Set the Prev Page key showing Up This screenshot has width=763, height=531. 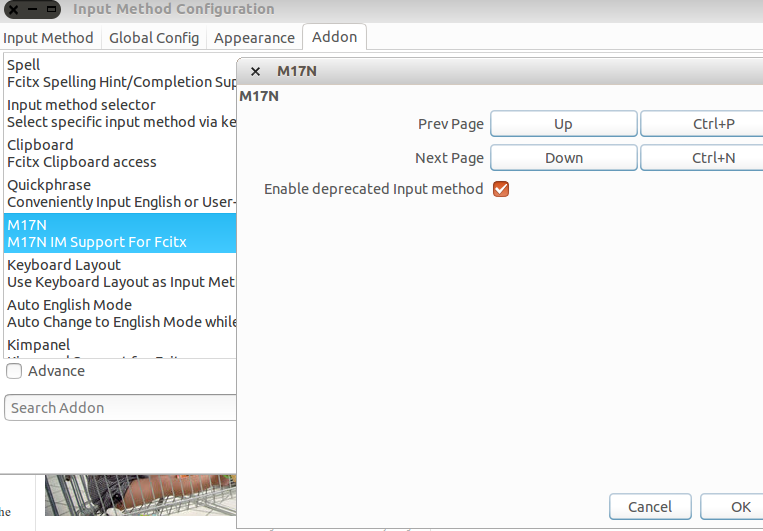coord(563,124)
